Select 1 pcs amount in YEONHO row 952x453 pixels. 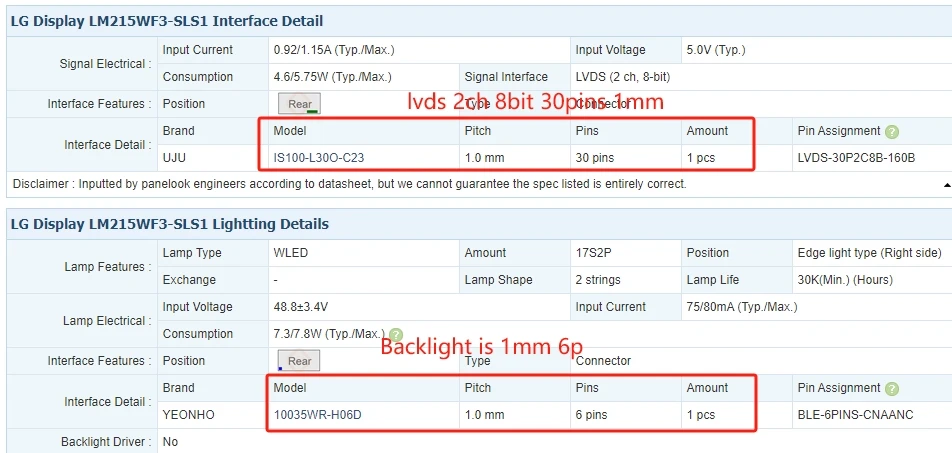[x=701, y=415]
